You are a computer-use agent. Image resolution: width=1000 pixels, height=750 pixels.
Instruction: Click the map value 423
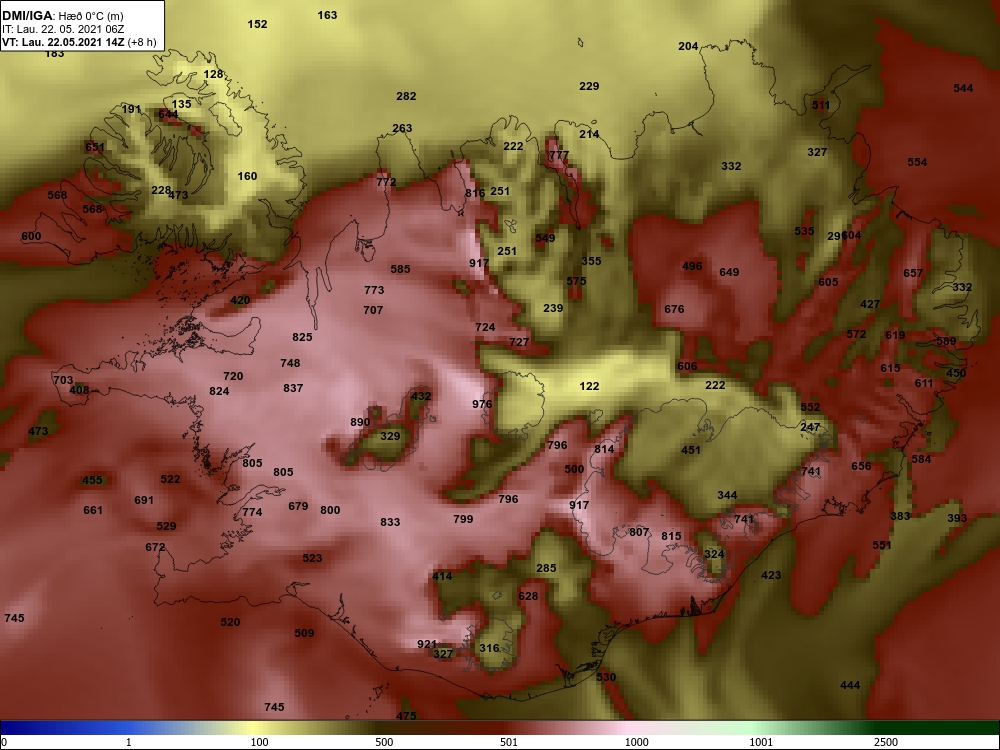[772, 575]
